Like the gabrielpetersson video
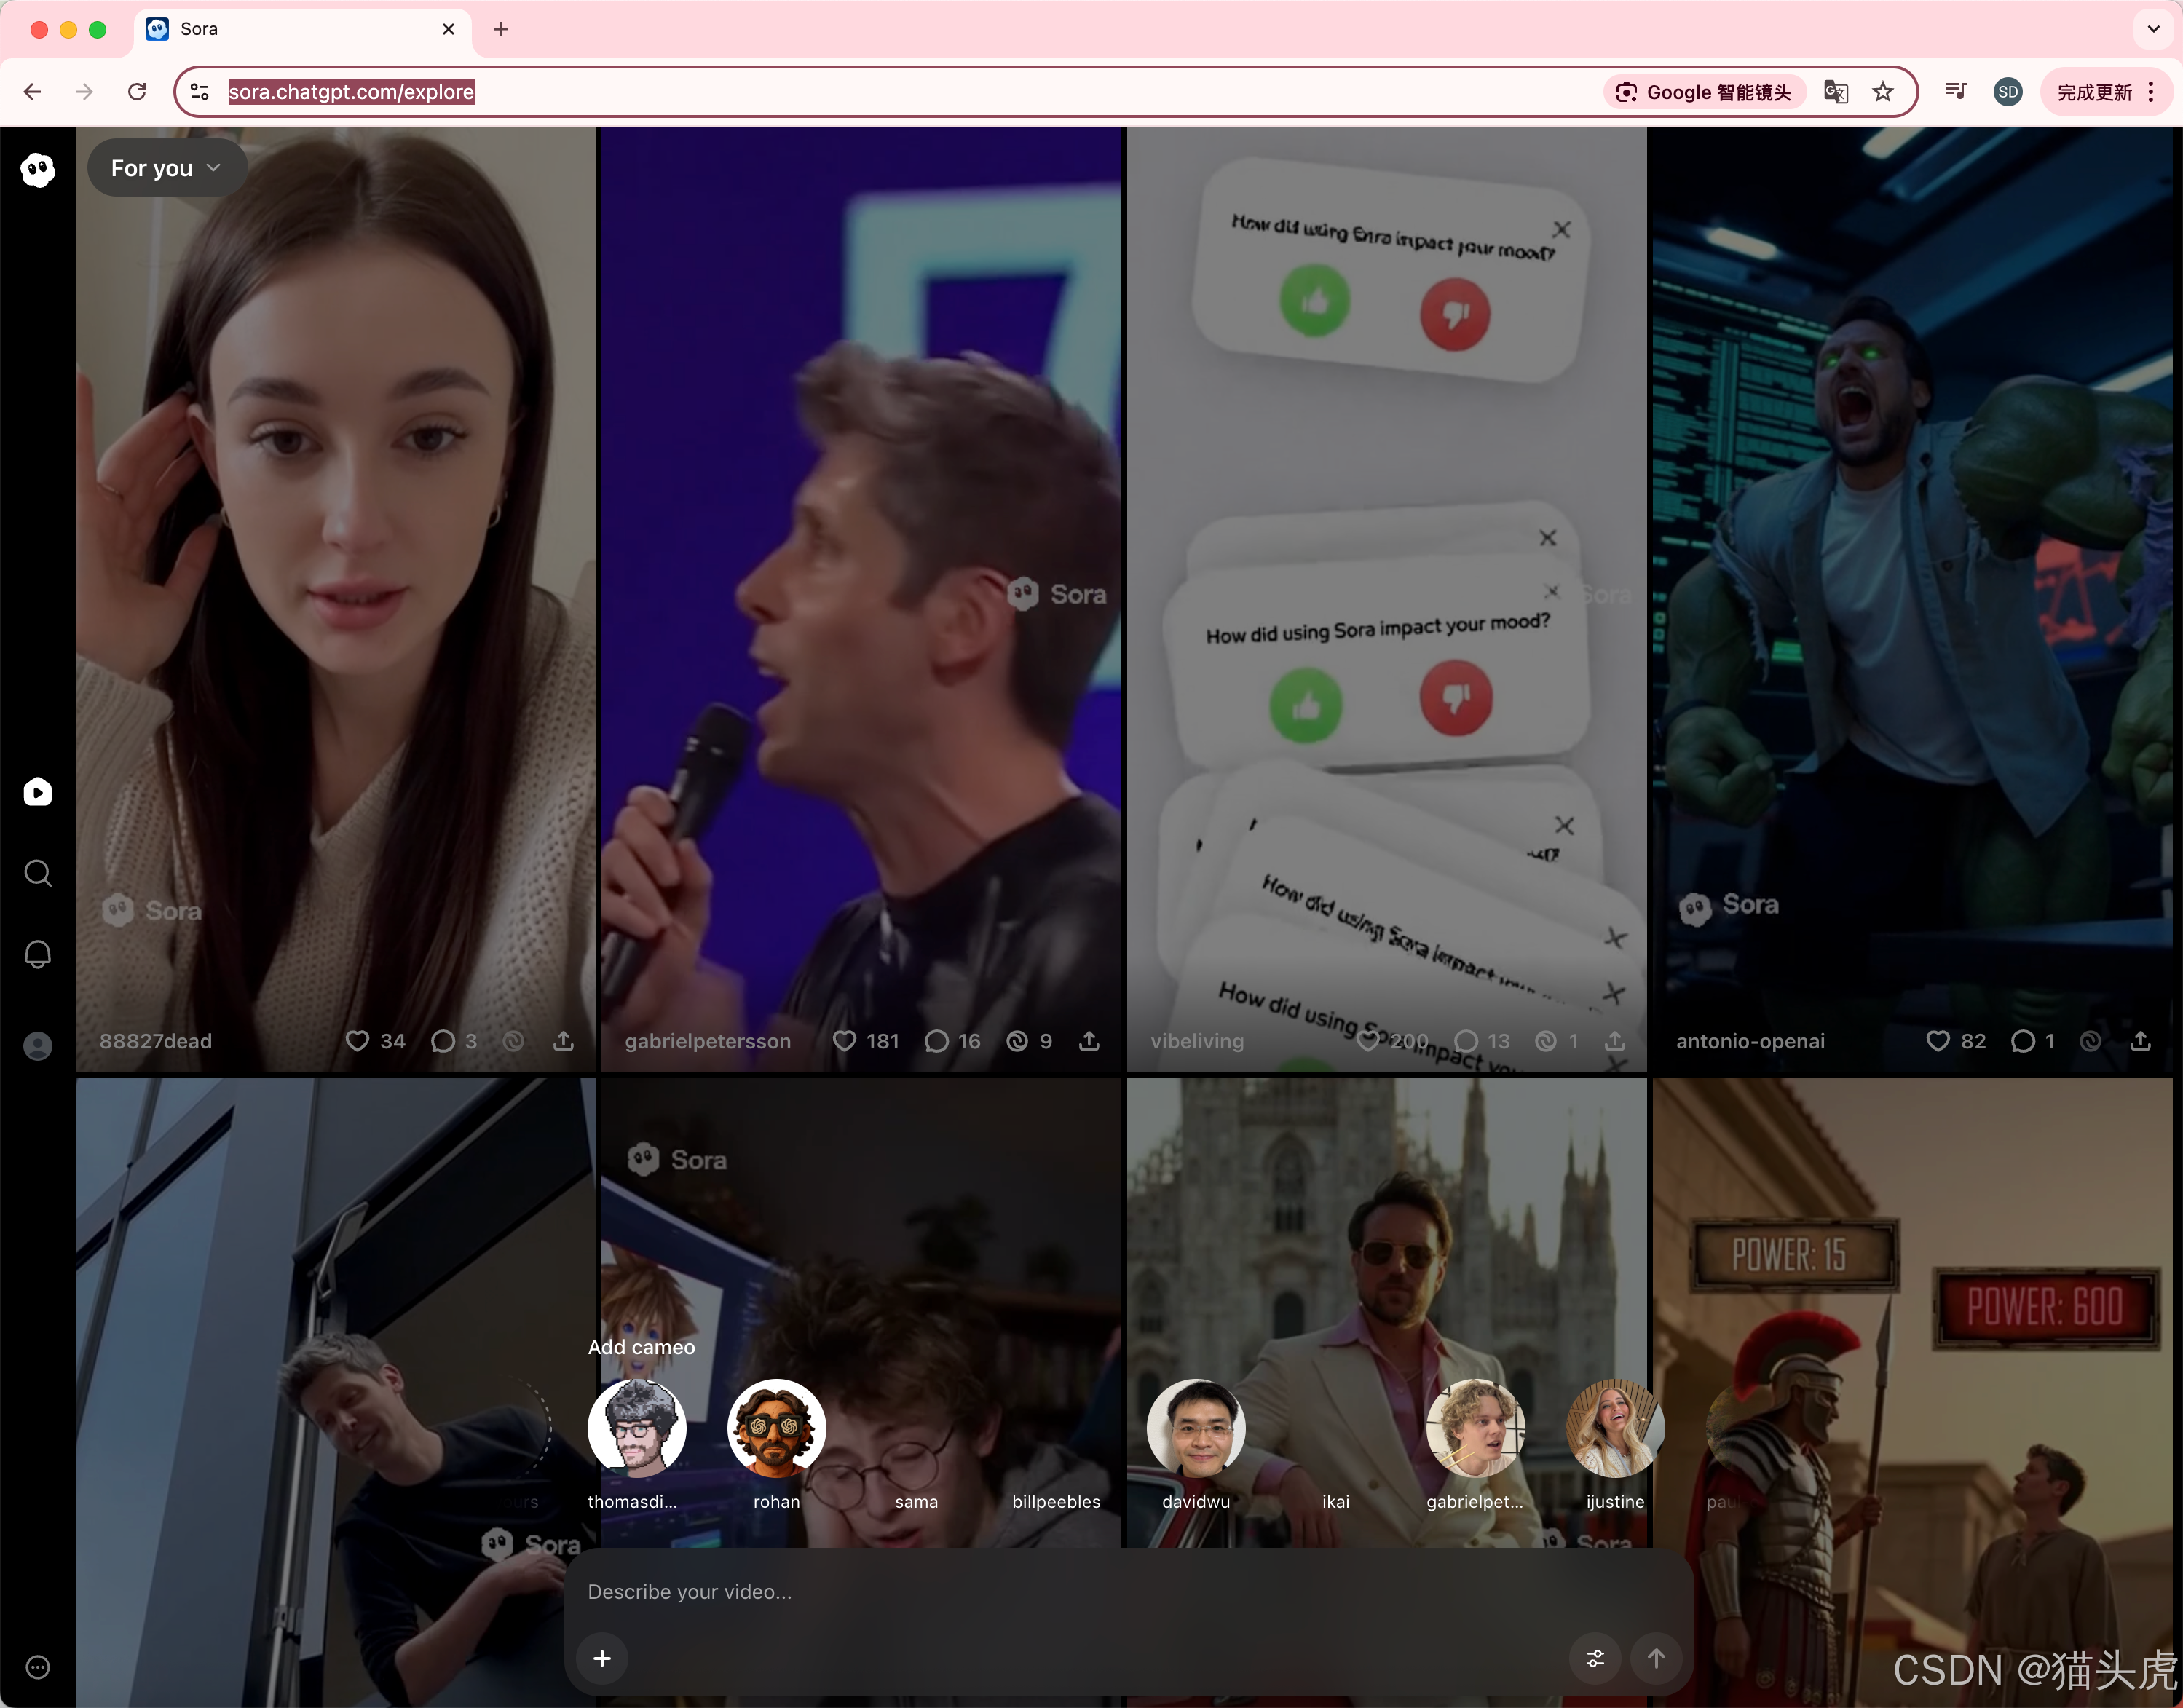Viewport: 2183px width, 1708px height. click(845, 1041)
